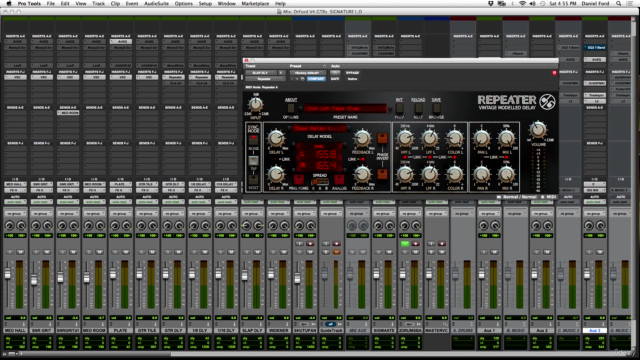
Task: Click the red plugin target button
Action: [554, 73]
